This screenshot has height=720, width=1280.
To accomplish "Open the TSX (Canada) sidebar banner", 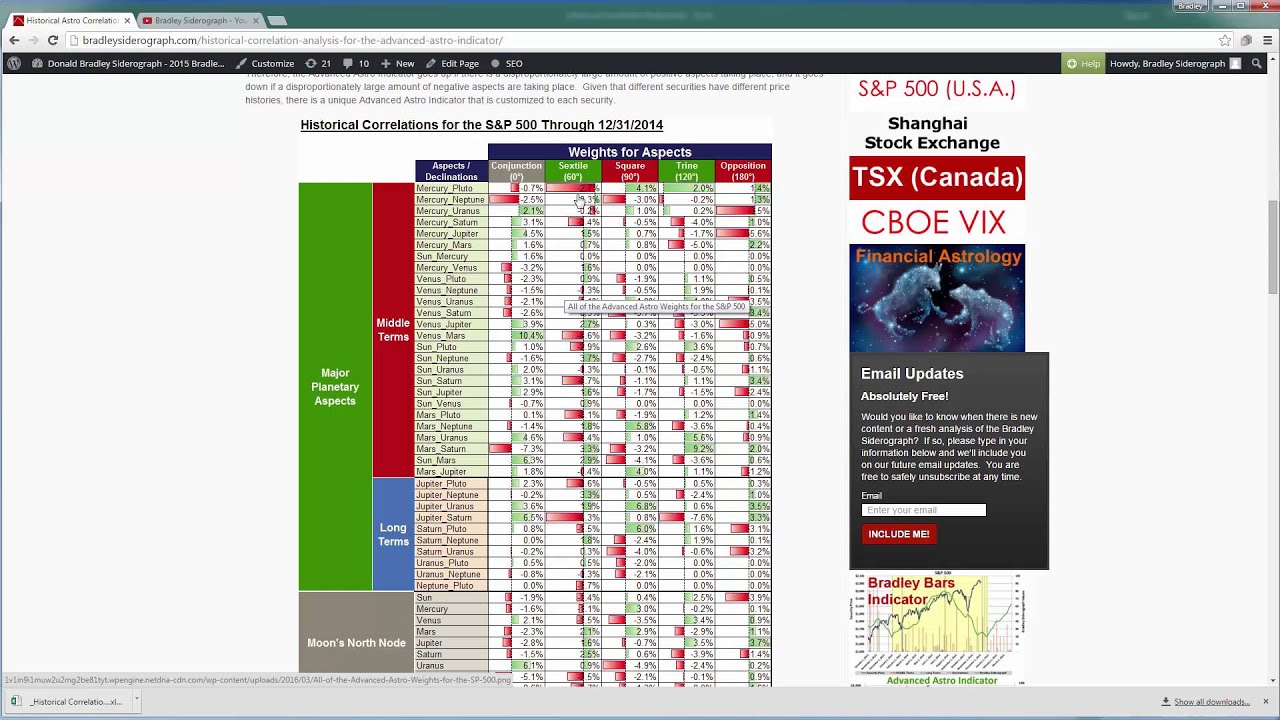I will click(937, 178).
